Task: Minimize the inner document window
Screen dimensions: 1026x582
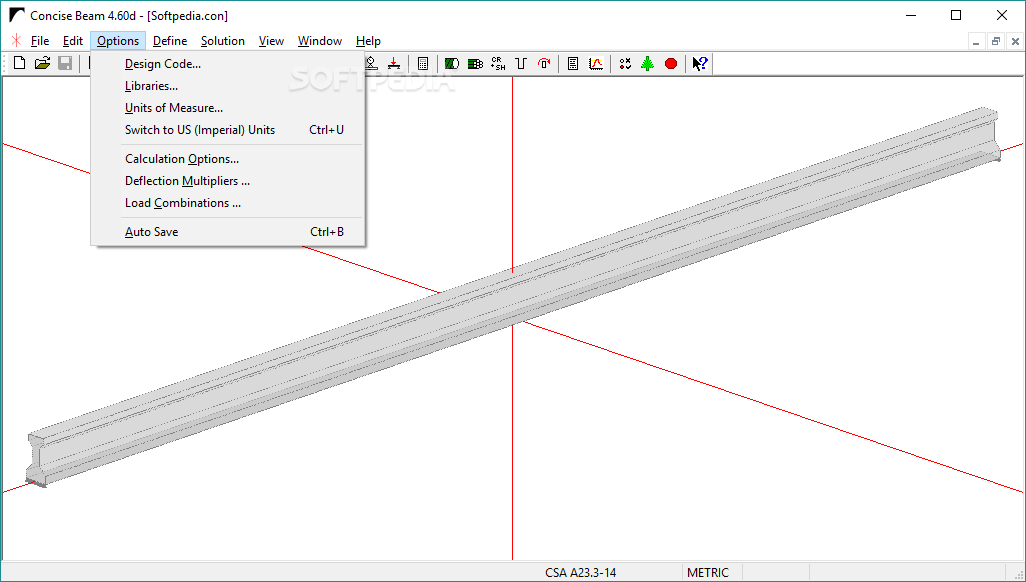Action: (x=976, y=41)
